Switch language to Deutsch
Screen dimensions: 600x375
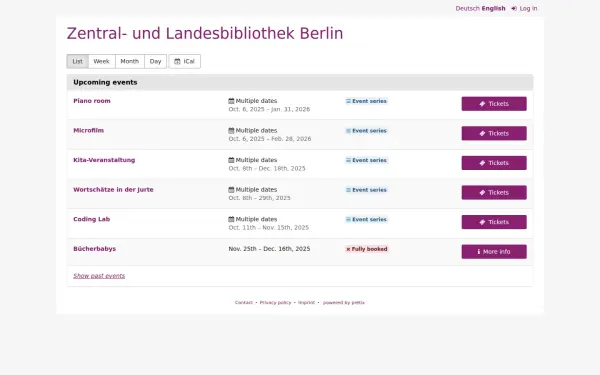coord(467,8)
